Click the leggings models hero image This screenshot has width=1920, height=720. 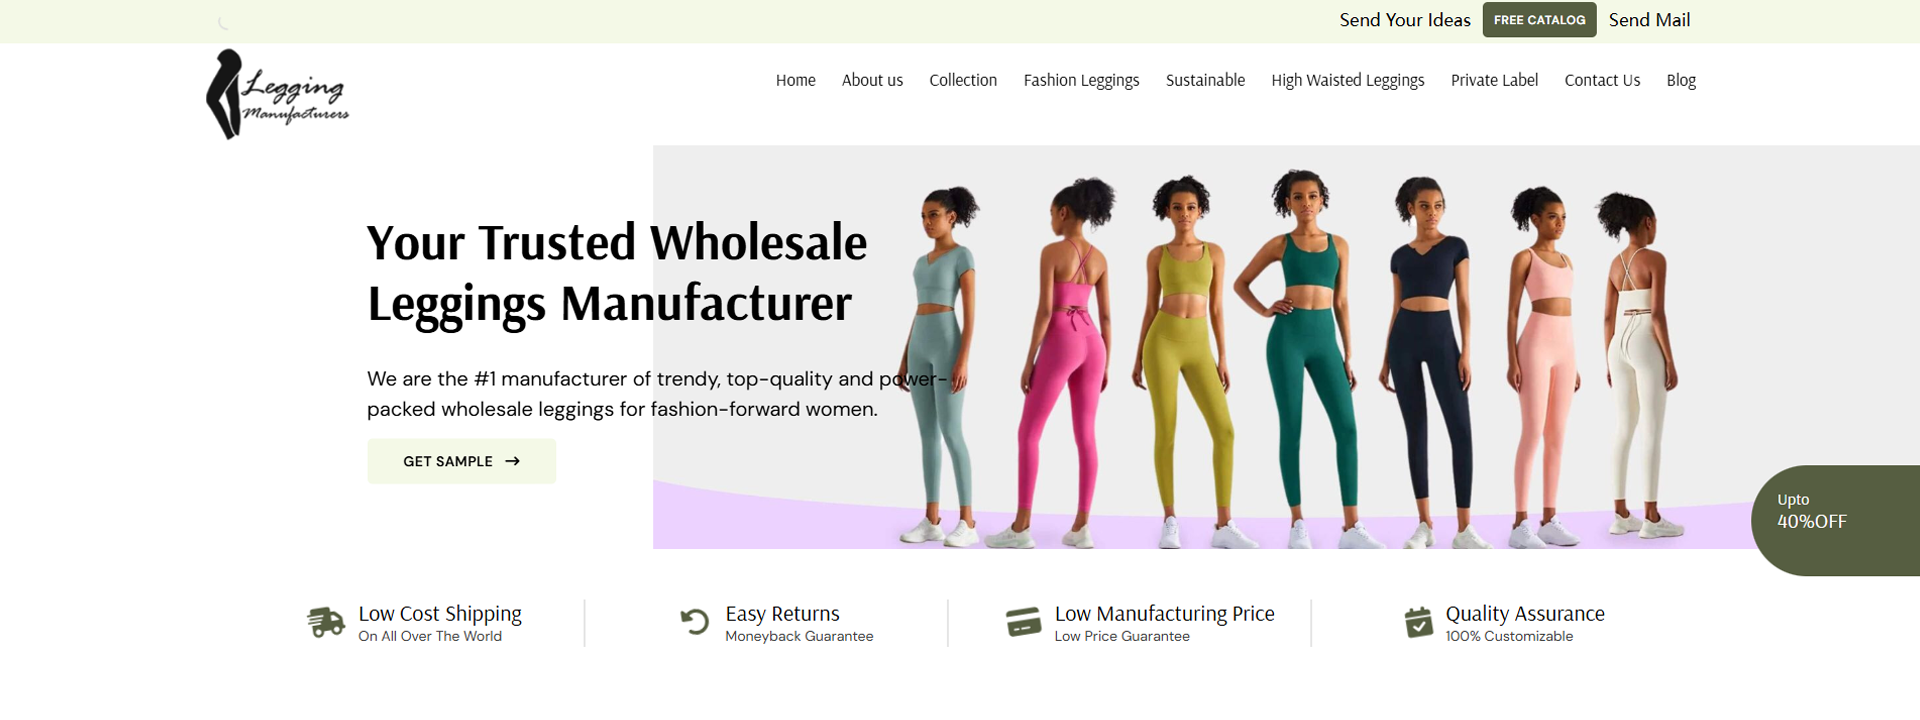coord(1286,347)
